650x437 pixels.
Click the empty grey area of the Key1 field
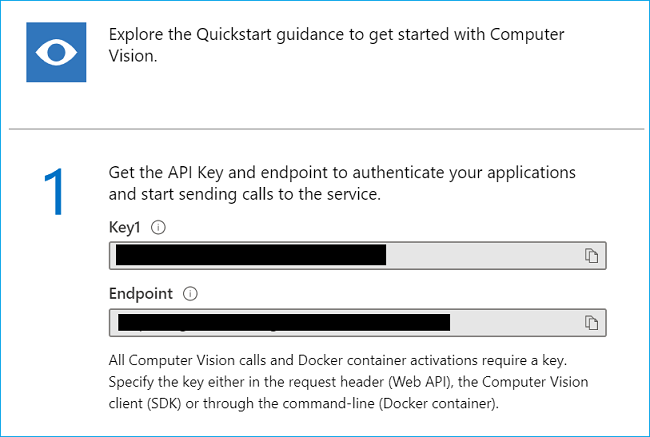[480, 256]
